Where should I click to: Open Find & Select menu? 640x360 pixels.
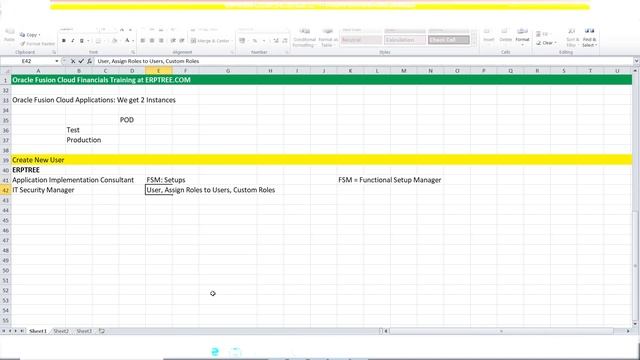[589, 38]
